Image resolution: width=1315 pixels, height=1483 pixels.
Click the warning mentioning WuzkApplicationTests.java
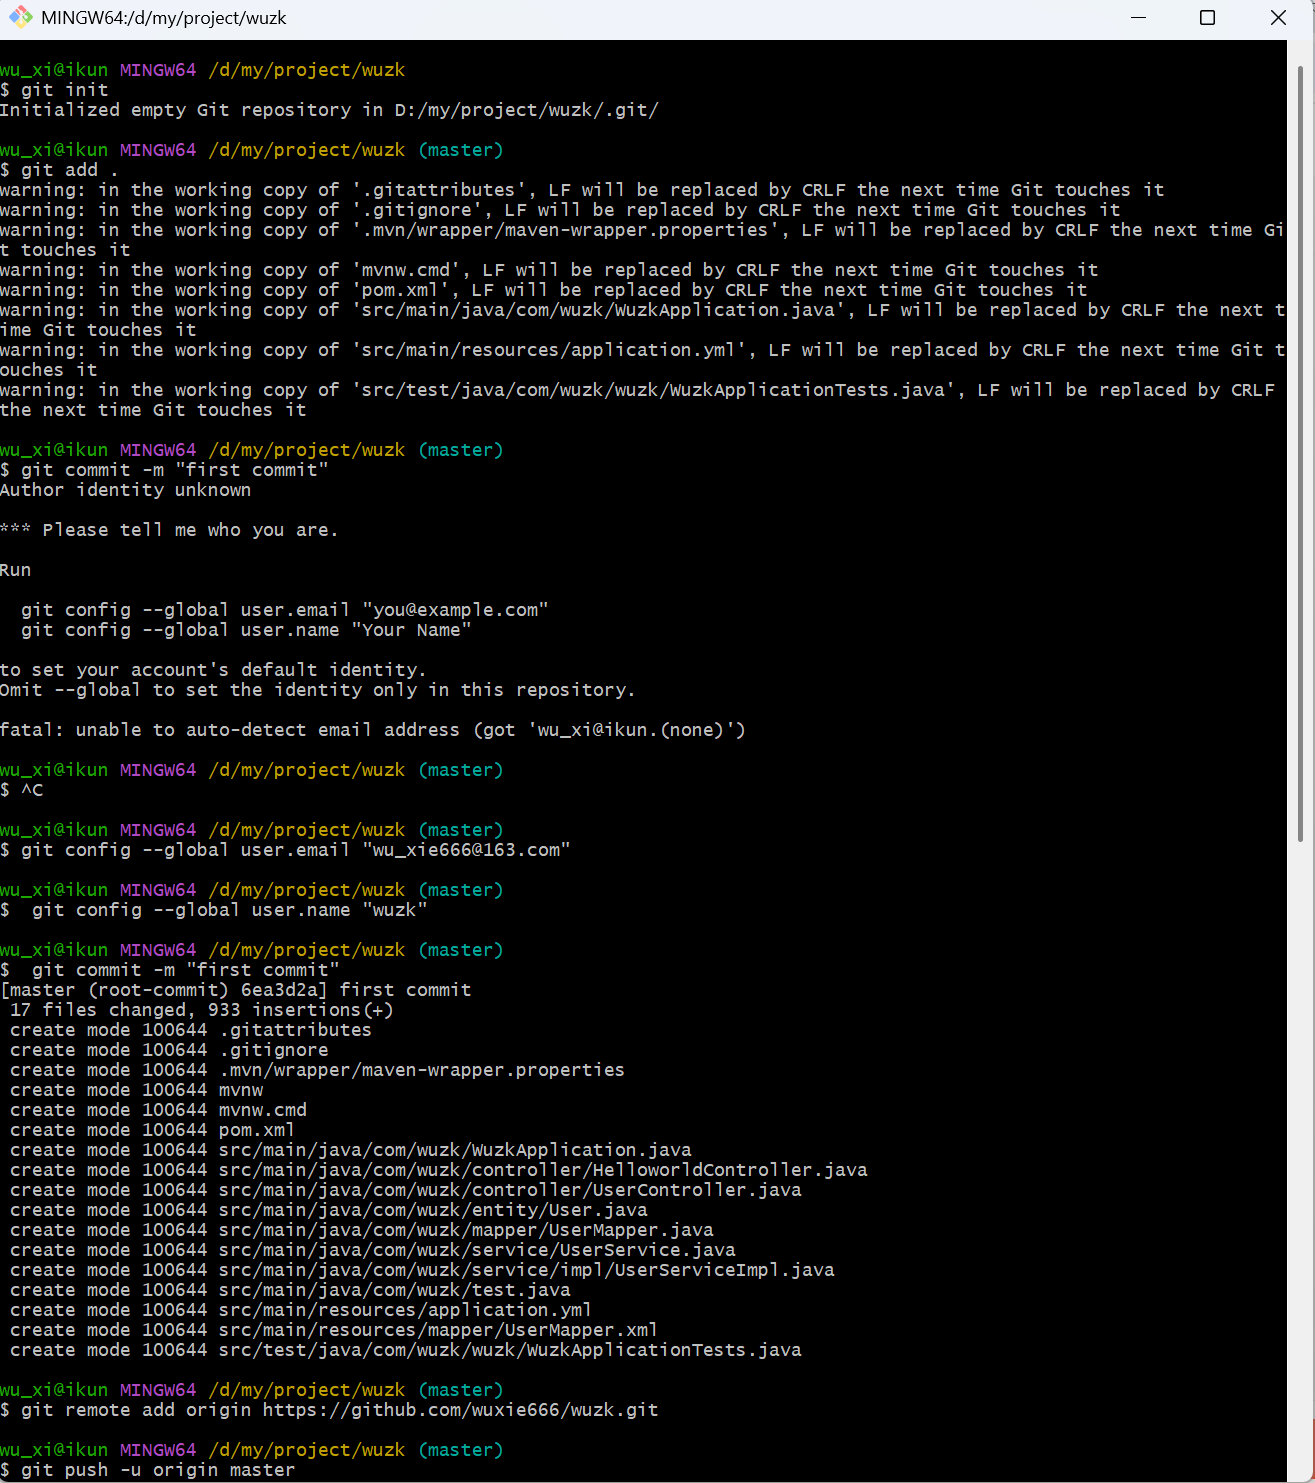[x=638, y=400]
